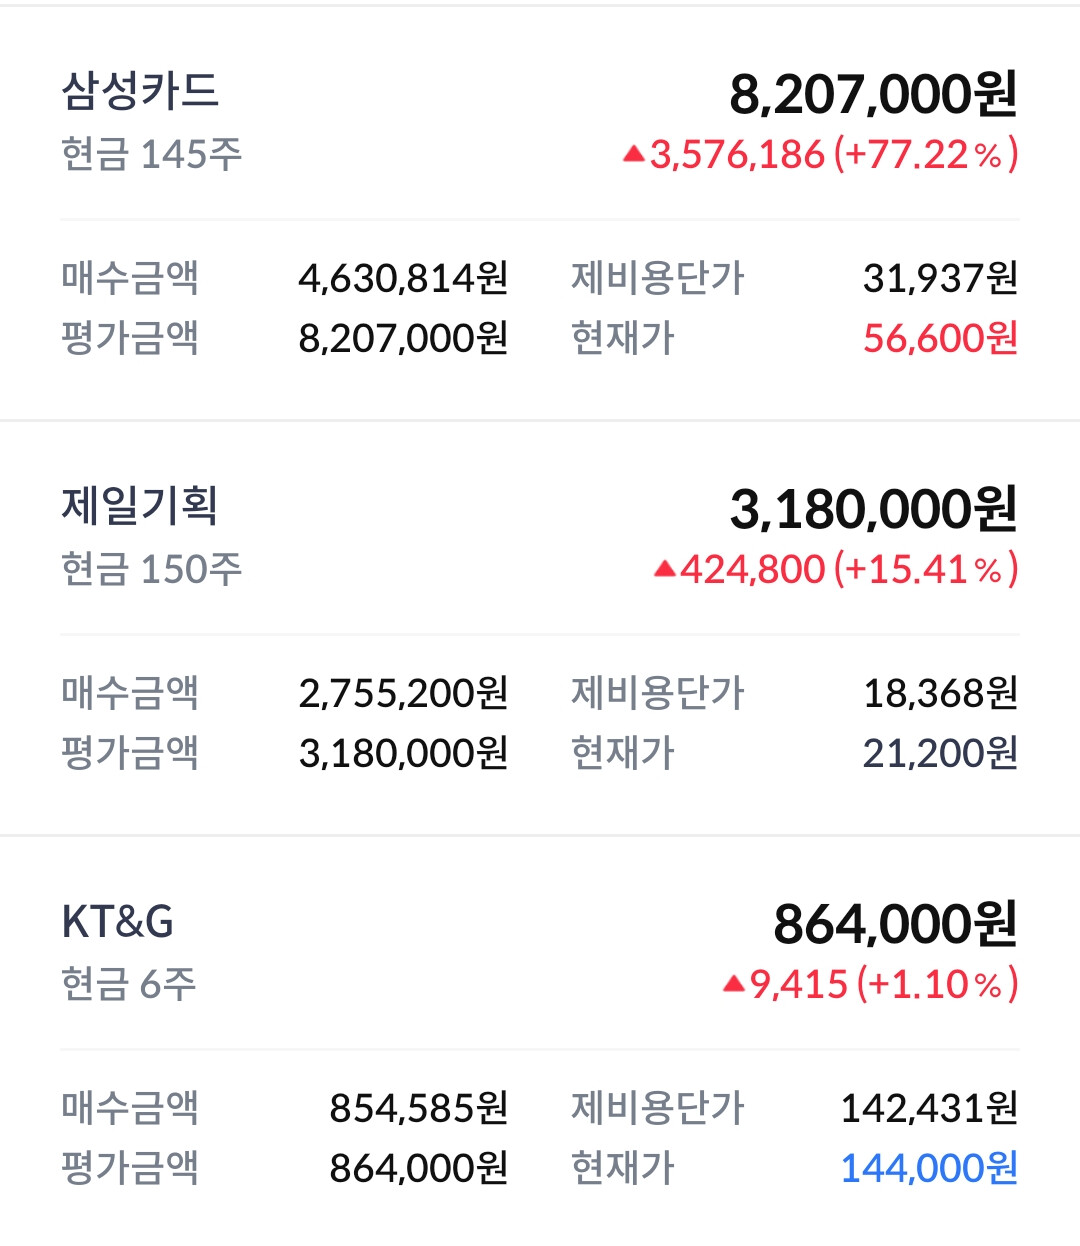This screenshot has width=1080, height=1246.
Task: Open the KT&G stock holding
Action: (117, 922)
